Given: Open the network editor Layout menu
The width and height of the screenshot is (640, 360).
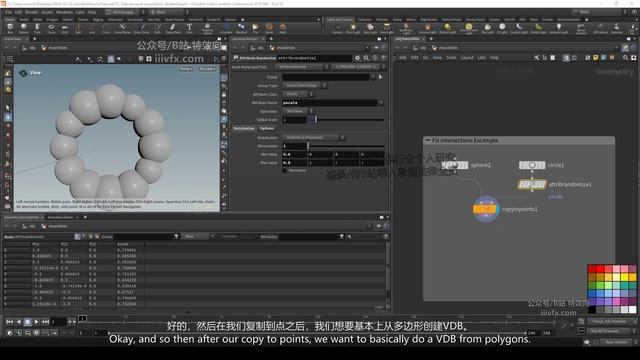Looking at the screenshot, I should click(467, 58).
